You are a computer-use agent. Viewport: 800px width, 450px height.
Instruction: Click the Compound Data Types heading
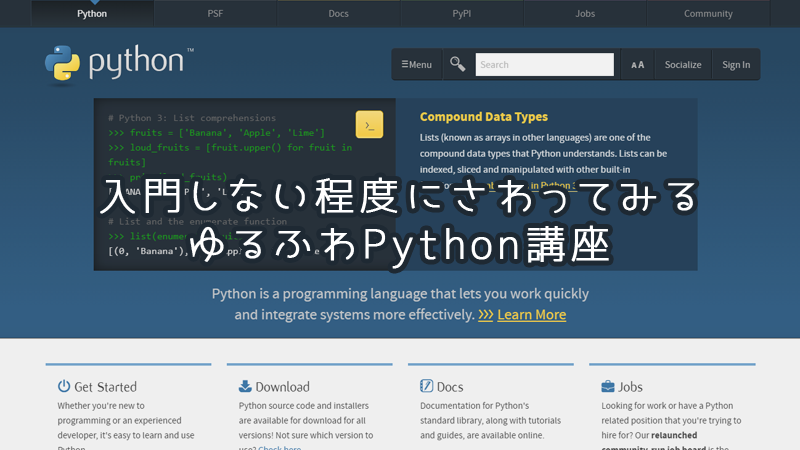[x=484, y=117]
